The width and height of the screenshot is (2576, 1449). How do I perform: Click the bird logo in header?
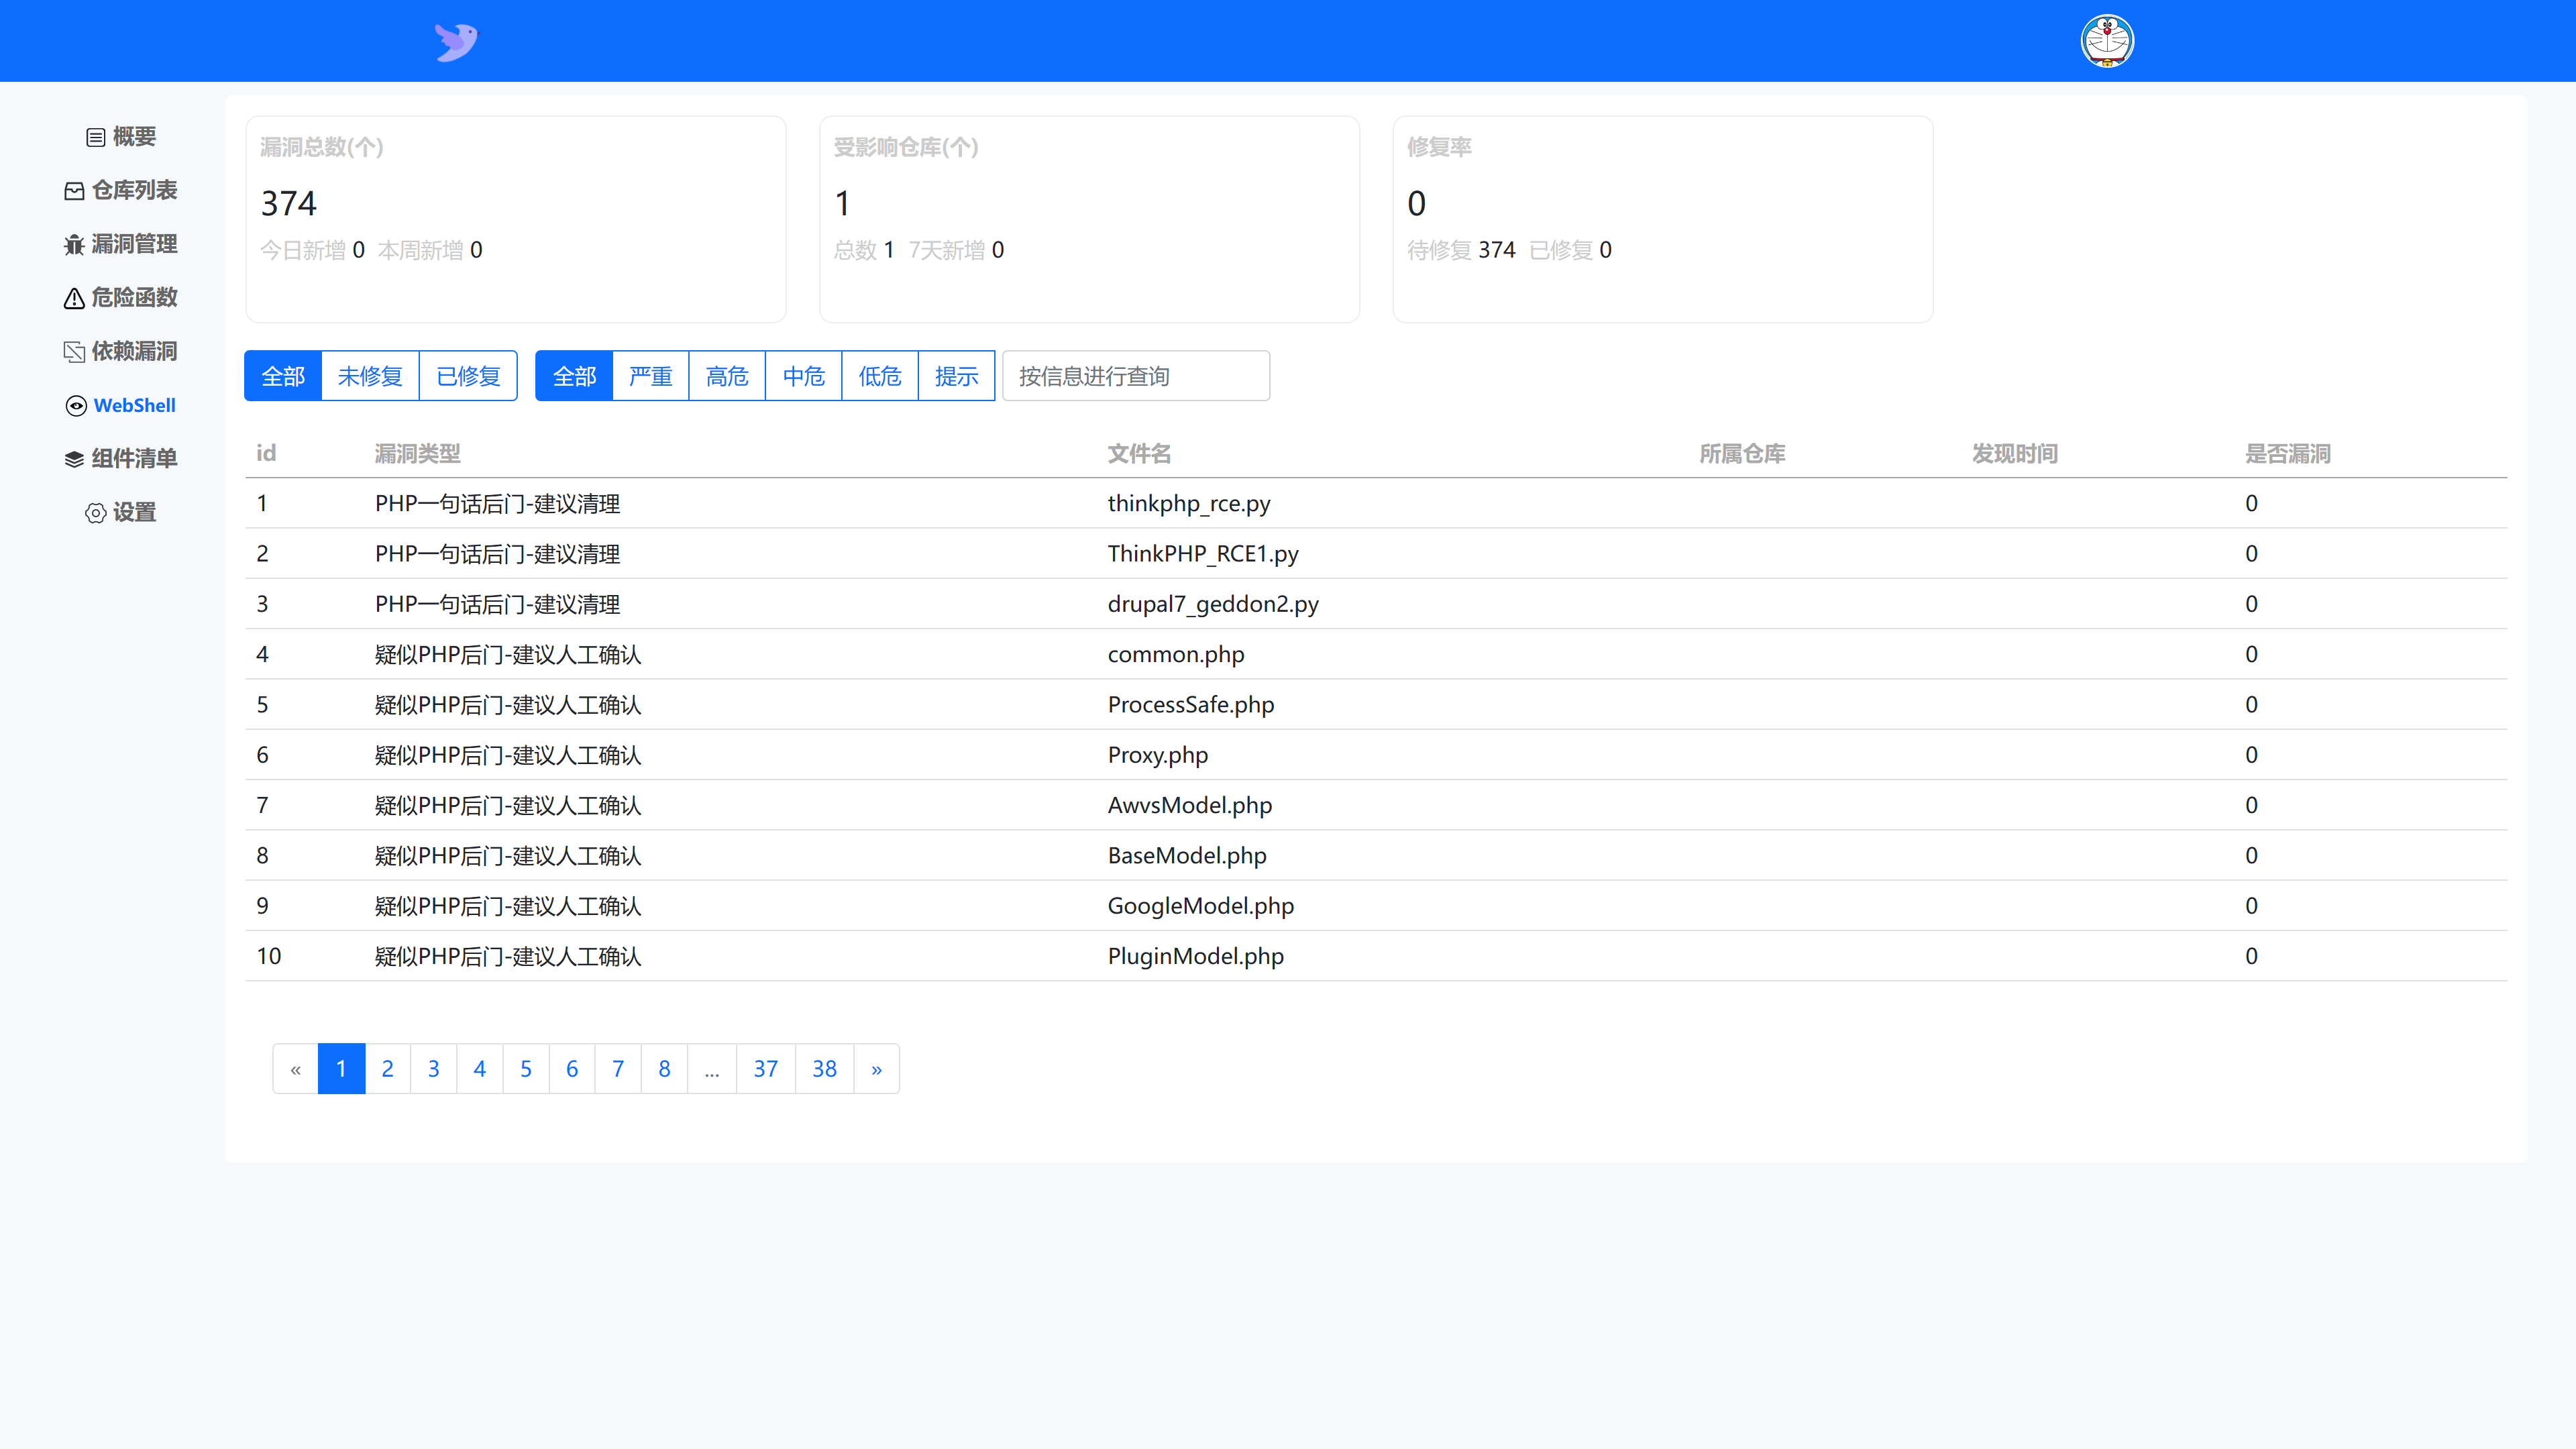[456, 41]
